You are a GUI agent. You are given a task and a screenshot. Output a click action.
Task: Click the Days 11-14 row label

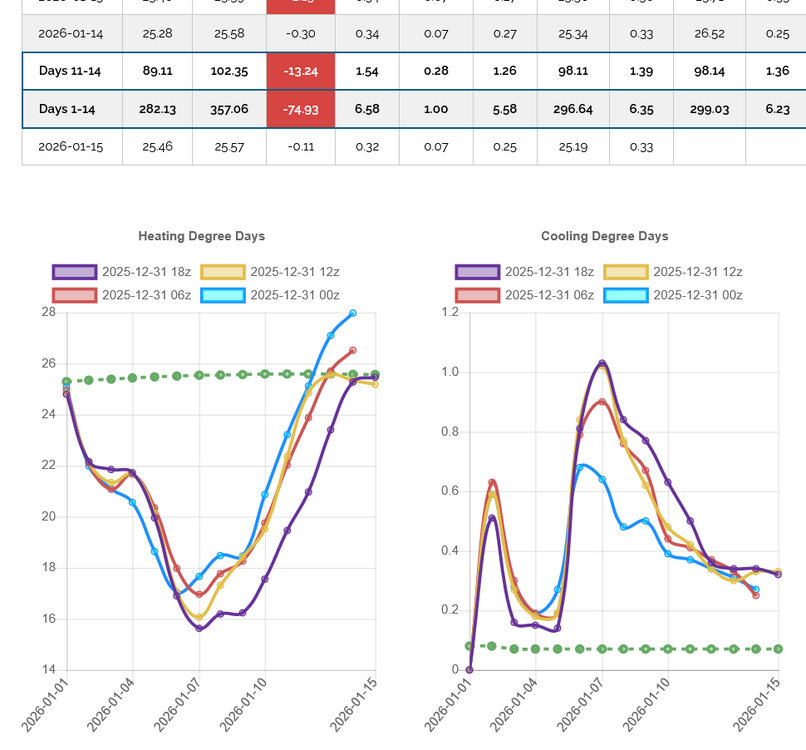70,72
